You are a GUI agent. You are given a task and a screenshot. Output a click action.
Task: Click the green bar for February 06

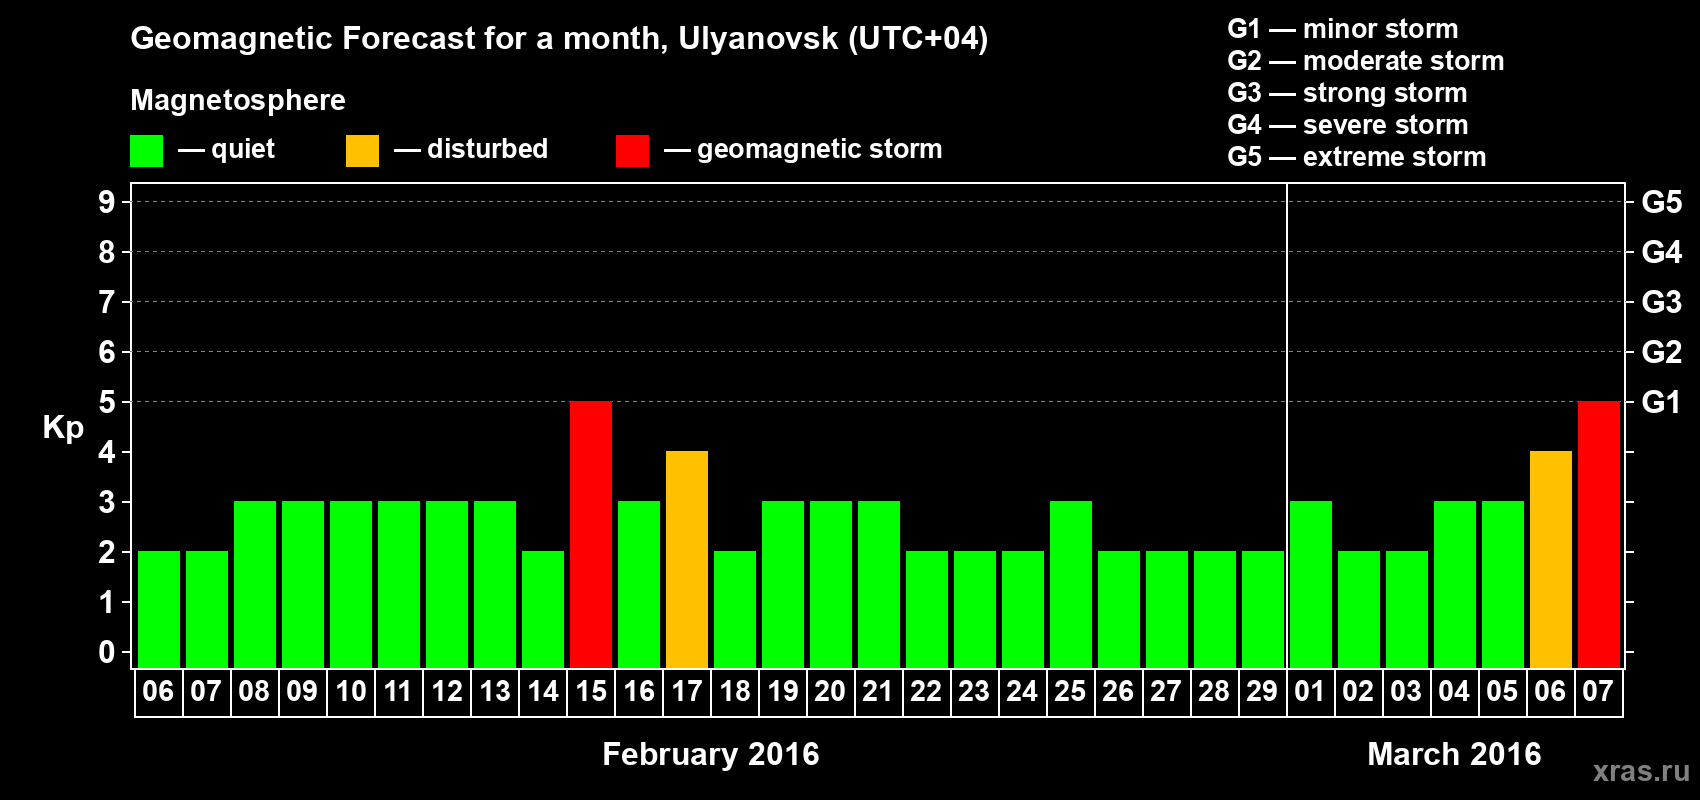[159, 609]
